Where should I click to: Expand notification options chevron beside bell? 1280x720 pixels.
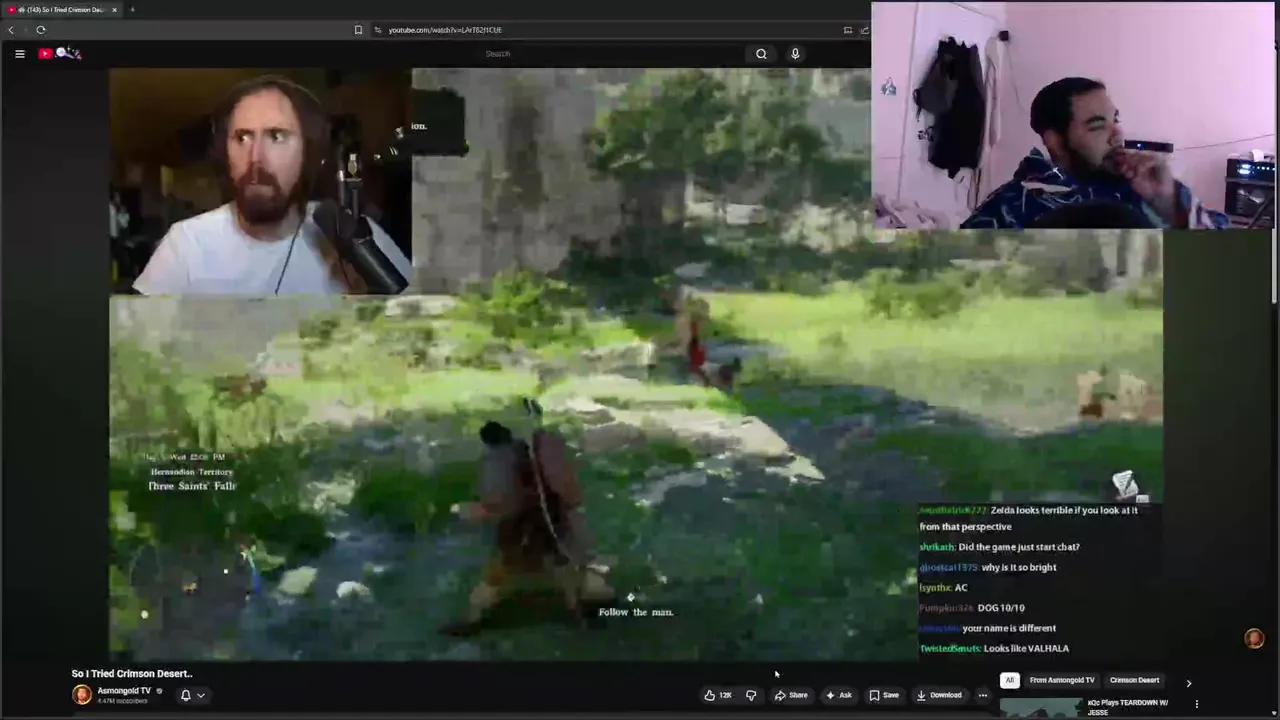[x=201, y=695]
